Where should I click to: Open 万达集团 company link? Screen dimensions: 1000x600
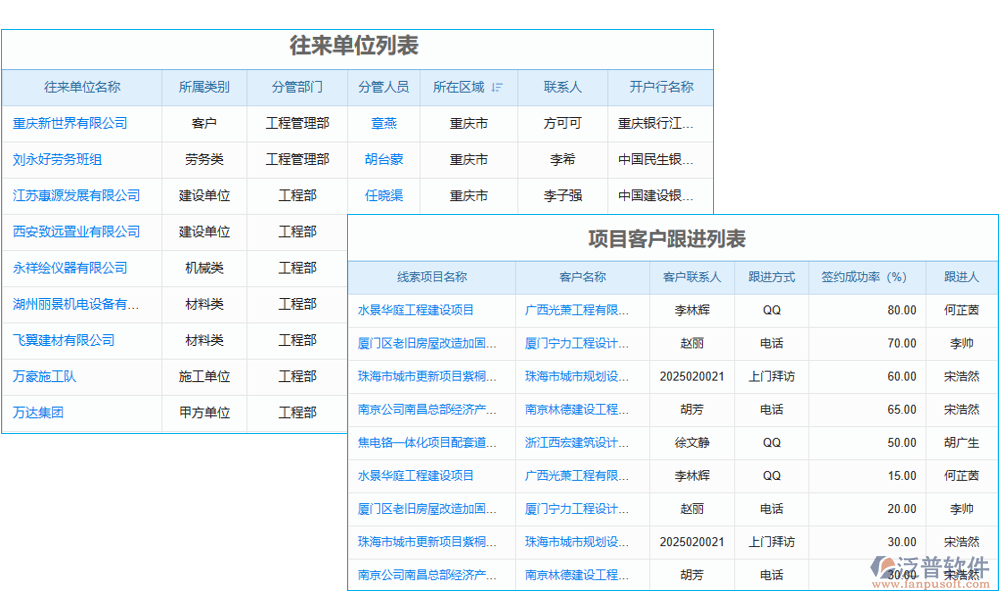[x=37, y=413]
